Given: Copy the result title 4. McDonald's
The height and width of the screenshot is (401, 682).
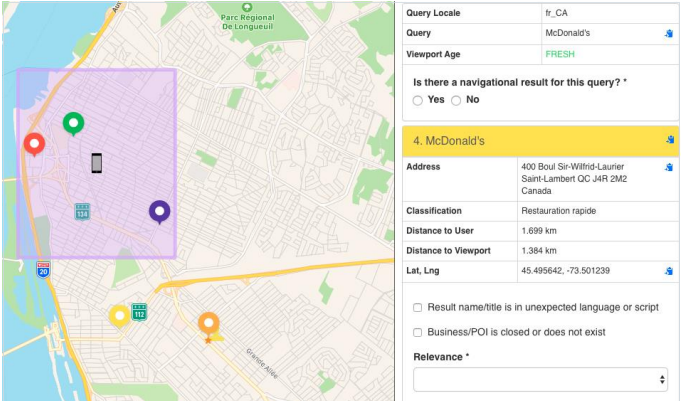Looking at the screenshot, I should (x=670, y=140).
